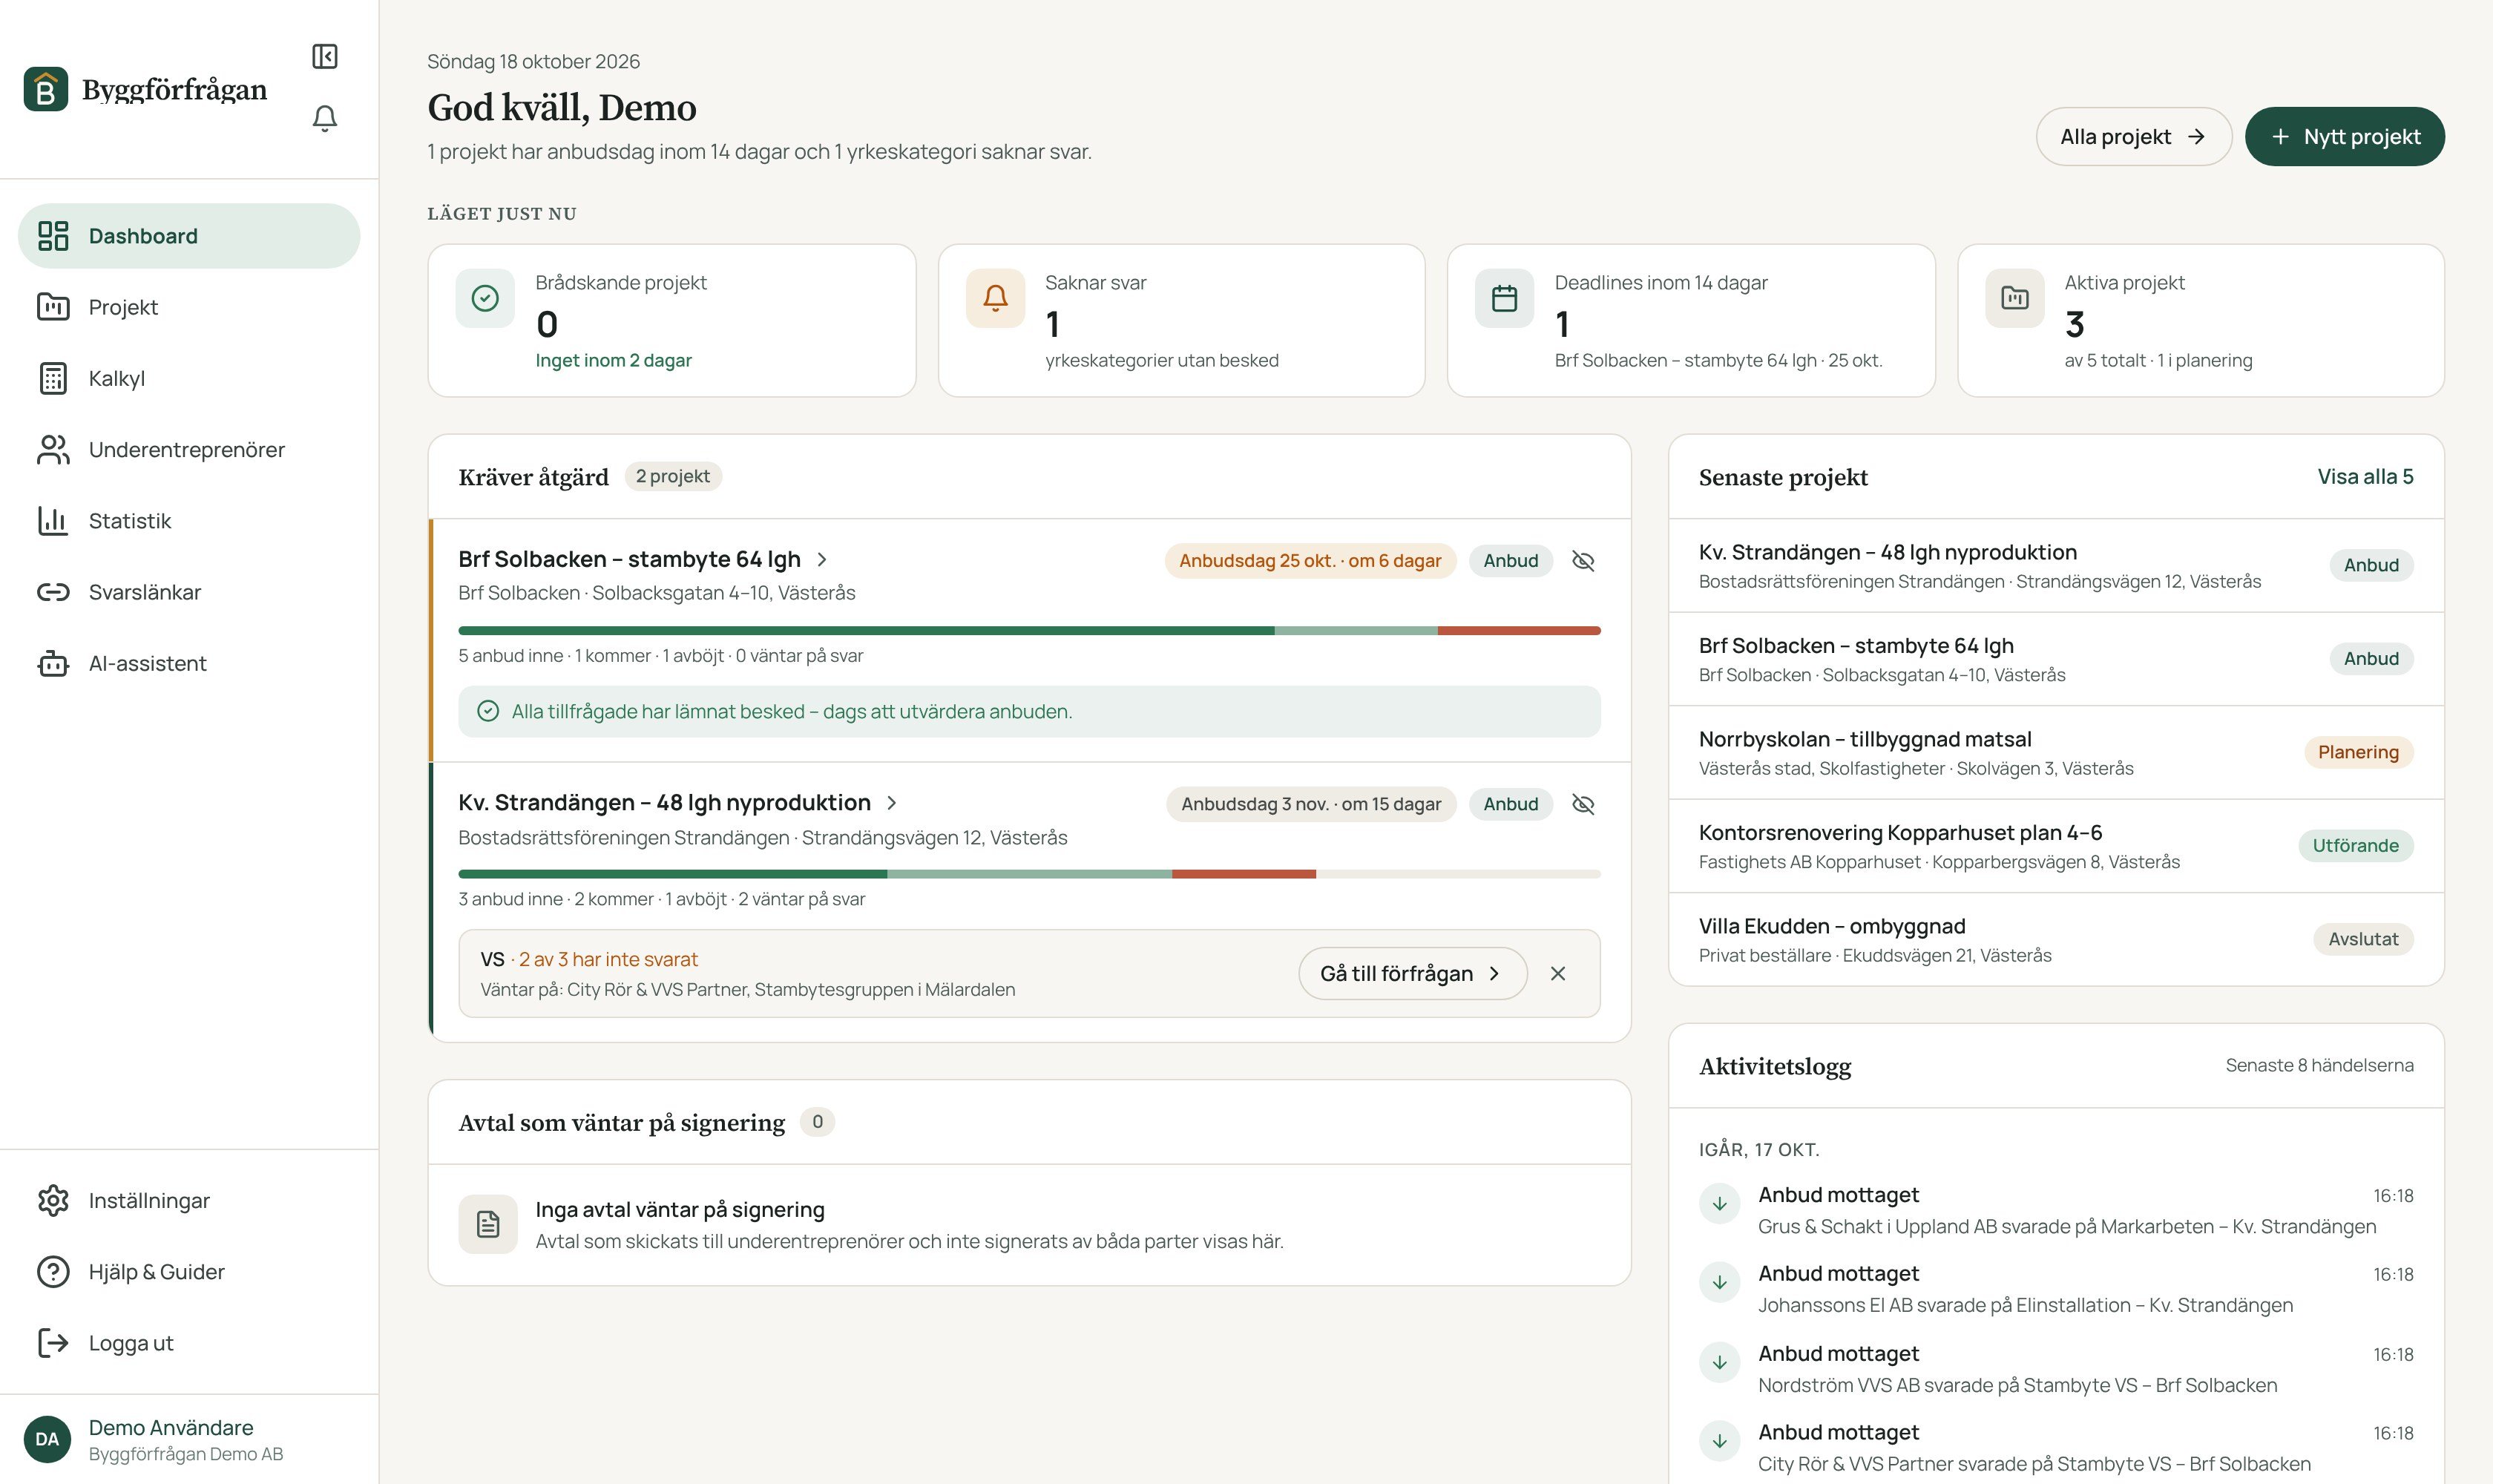Image resolution: width=2493 pixels, height=1484 pixels.
Task: Click the Planering status badge
Action: click(2358, 752)
